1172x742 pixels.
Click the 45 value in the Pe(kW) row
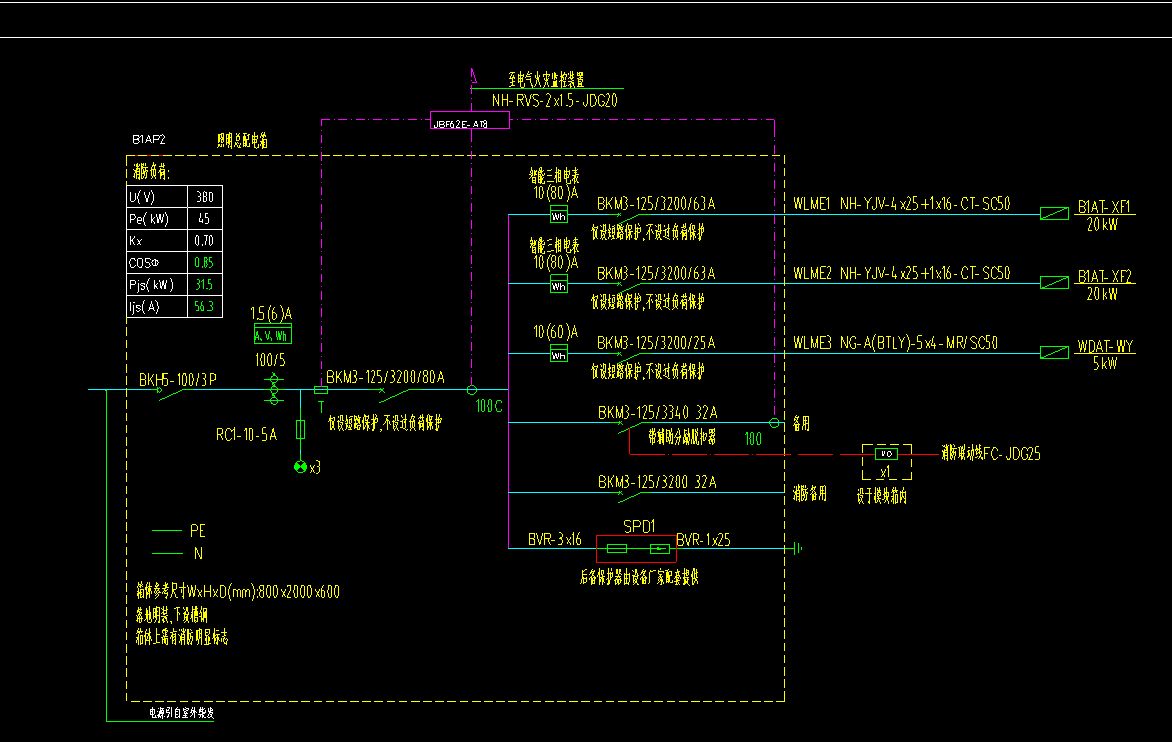[204, 219]
